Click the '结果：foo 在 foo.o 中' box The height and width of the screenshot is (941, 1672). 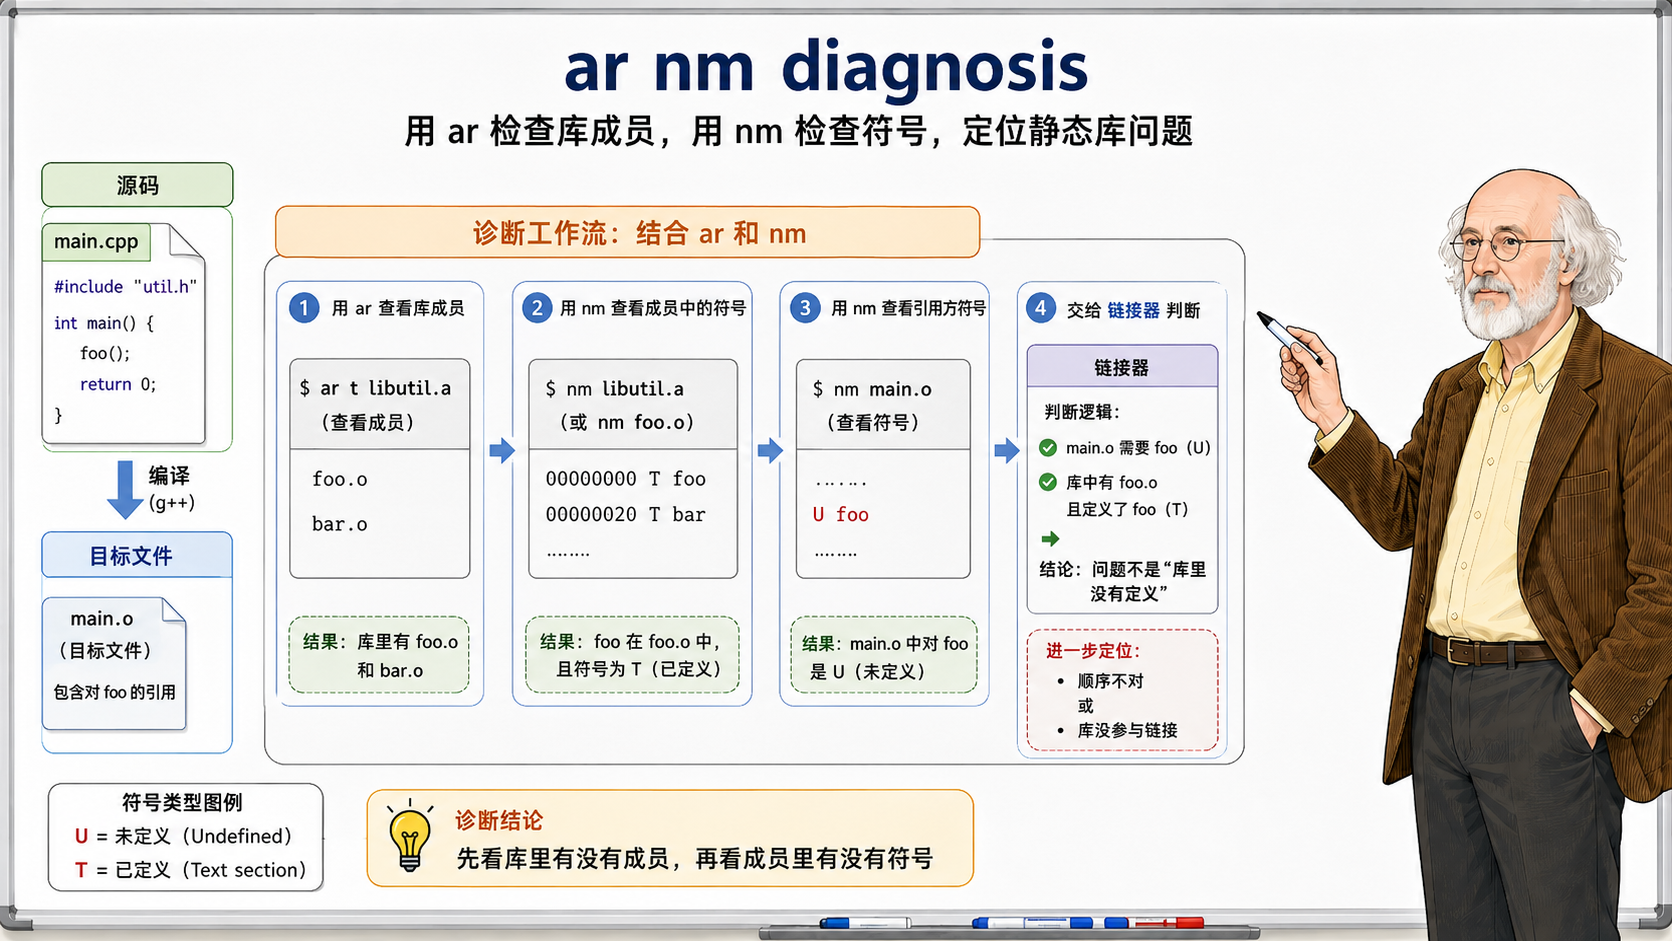[633, 655]
